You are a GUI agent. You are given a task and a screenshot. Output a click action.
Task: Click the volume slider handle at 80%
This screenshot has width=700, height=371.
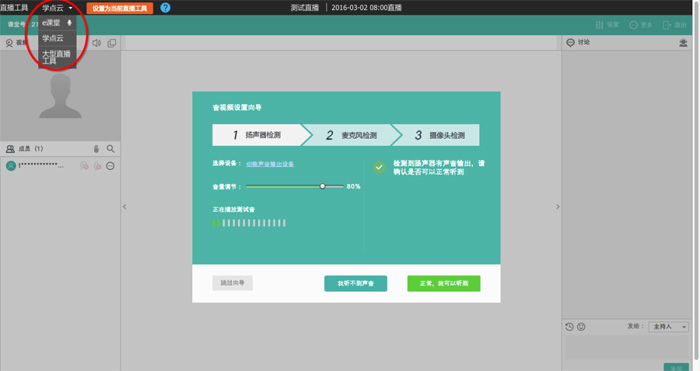(x=322, y=186)
